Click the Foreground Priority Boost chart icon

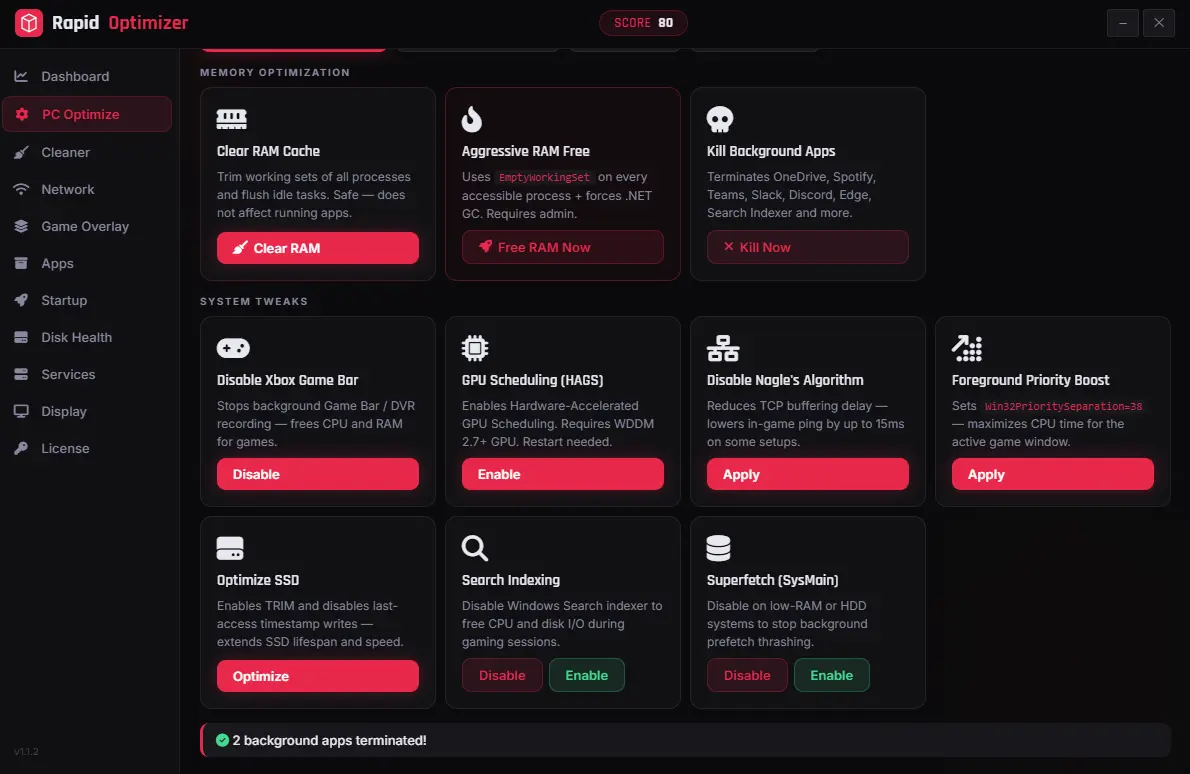(967, 348)
